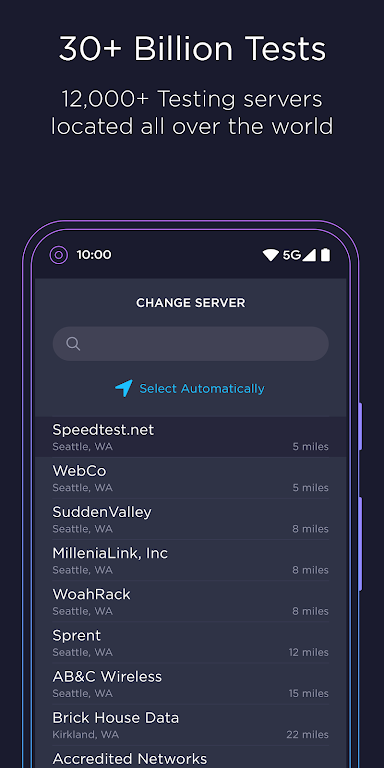Viewport: 384px width, 768px height.
Task: Choose the WebCo server in Seattle
Action: pyautogui.click(x=191, y=478)
